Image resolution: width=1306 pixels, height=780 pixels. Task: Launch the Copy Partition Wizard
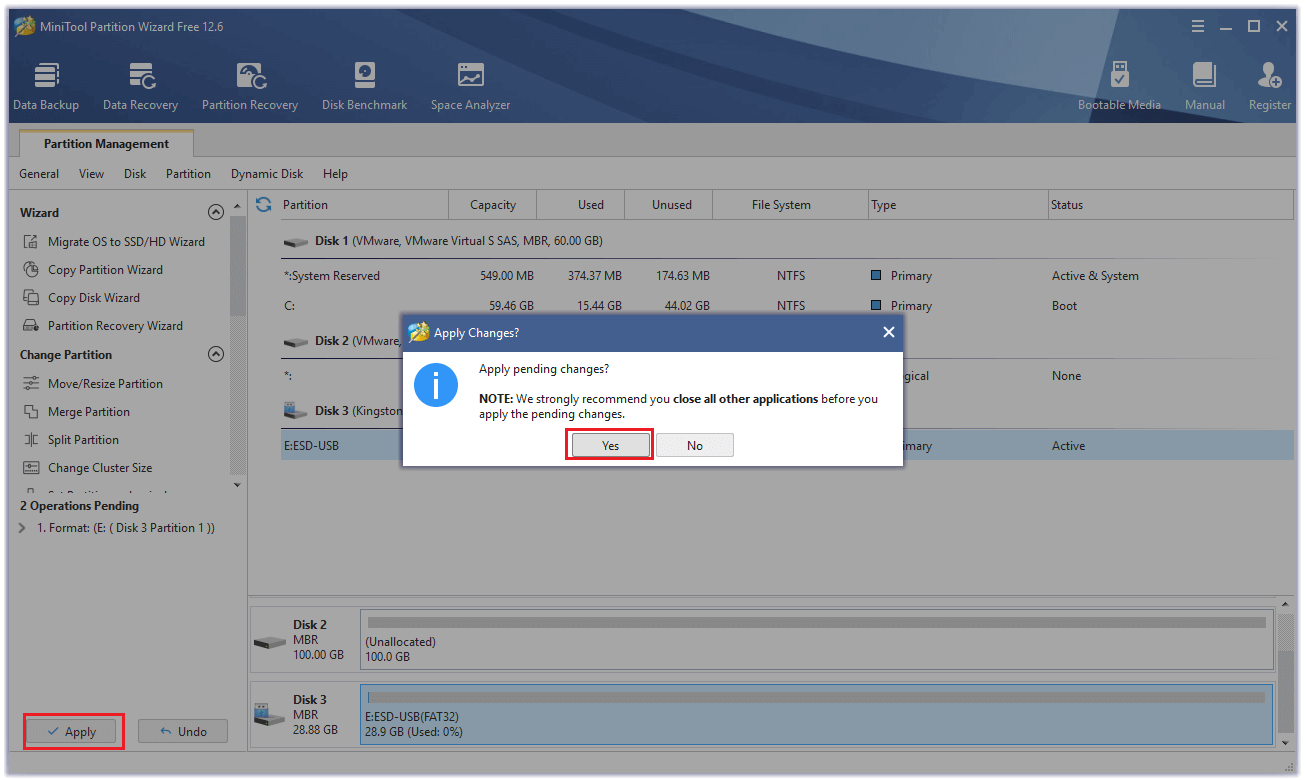pyautogui.click(x=93, y=270)
